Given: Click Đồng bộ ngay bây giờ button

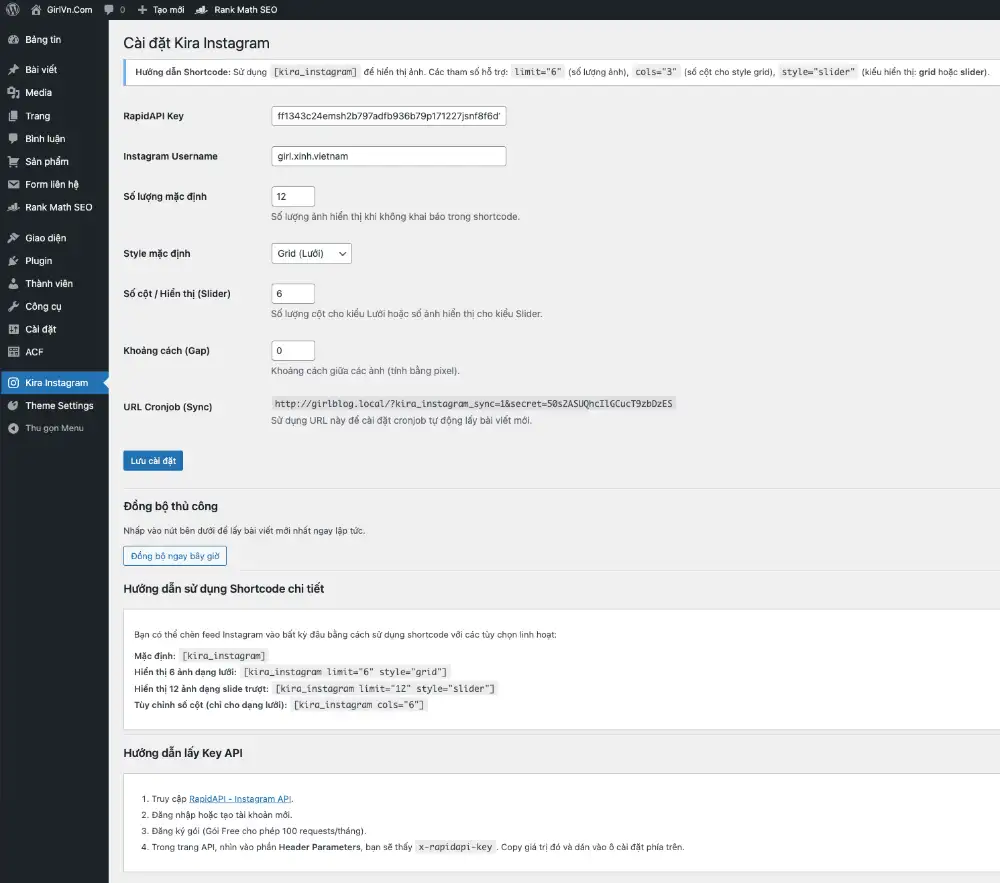Looking at the screenshot, I should pyautogui.click(x=175, y=556).
